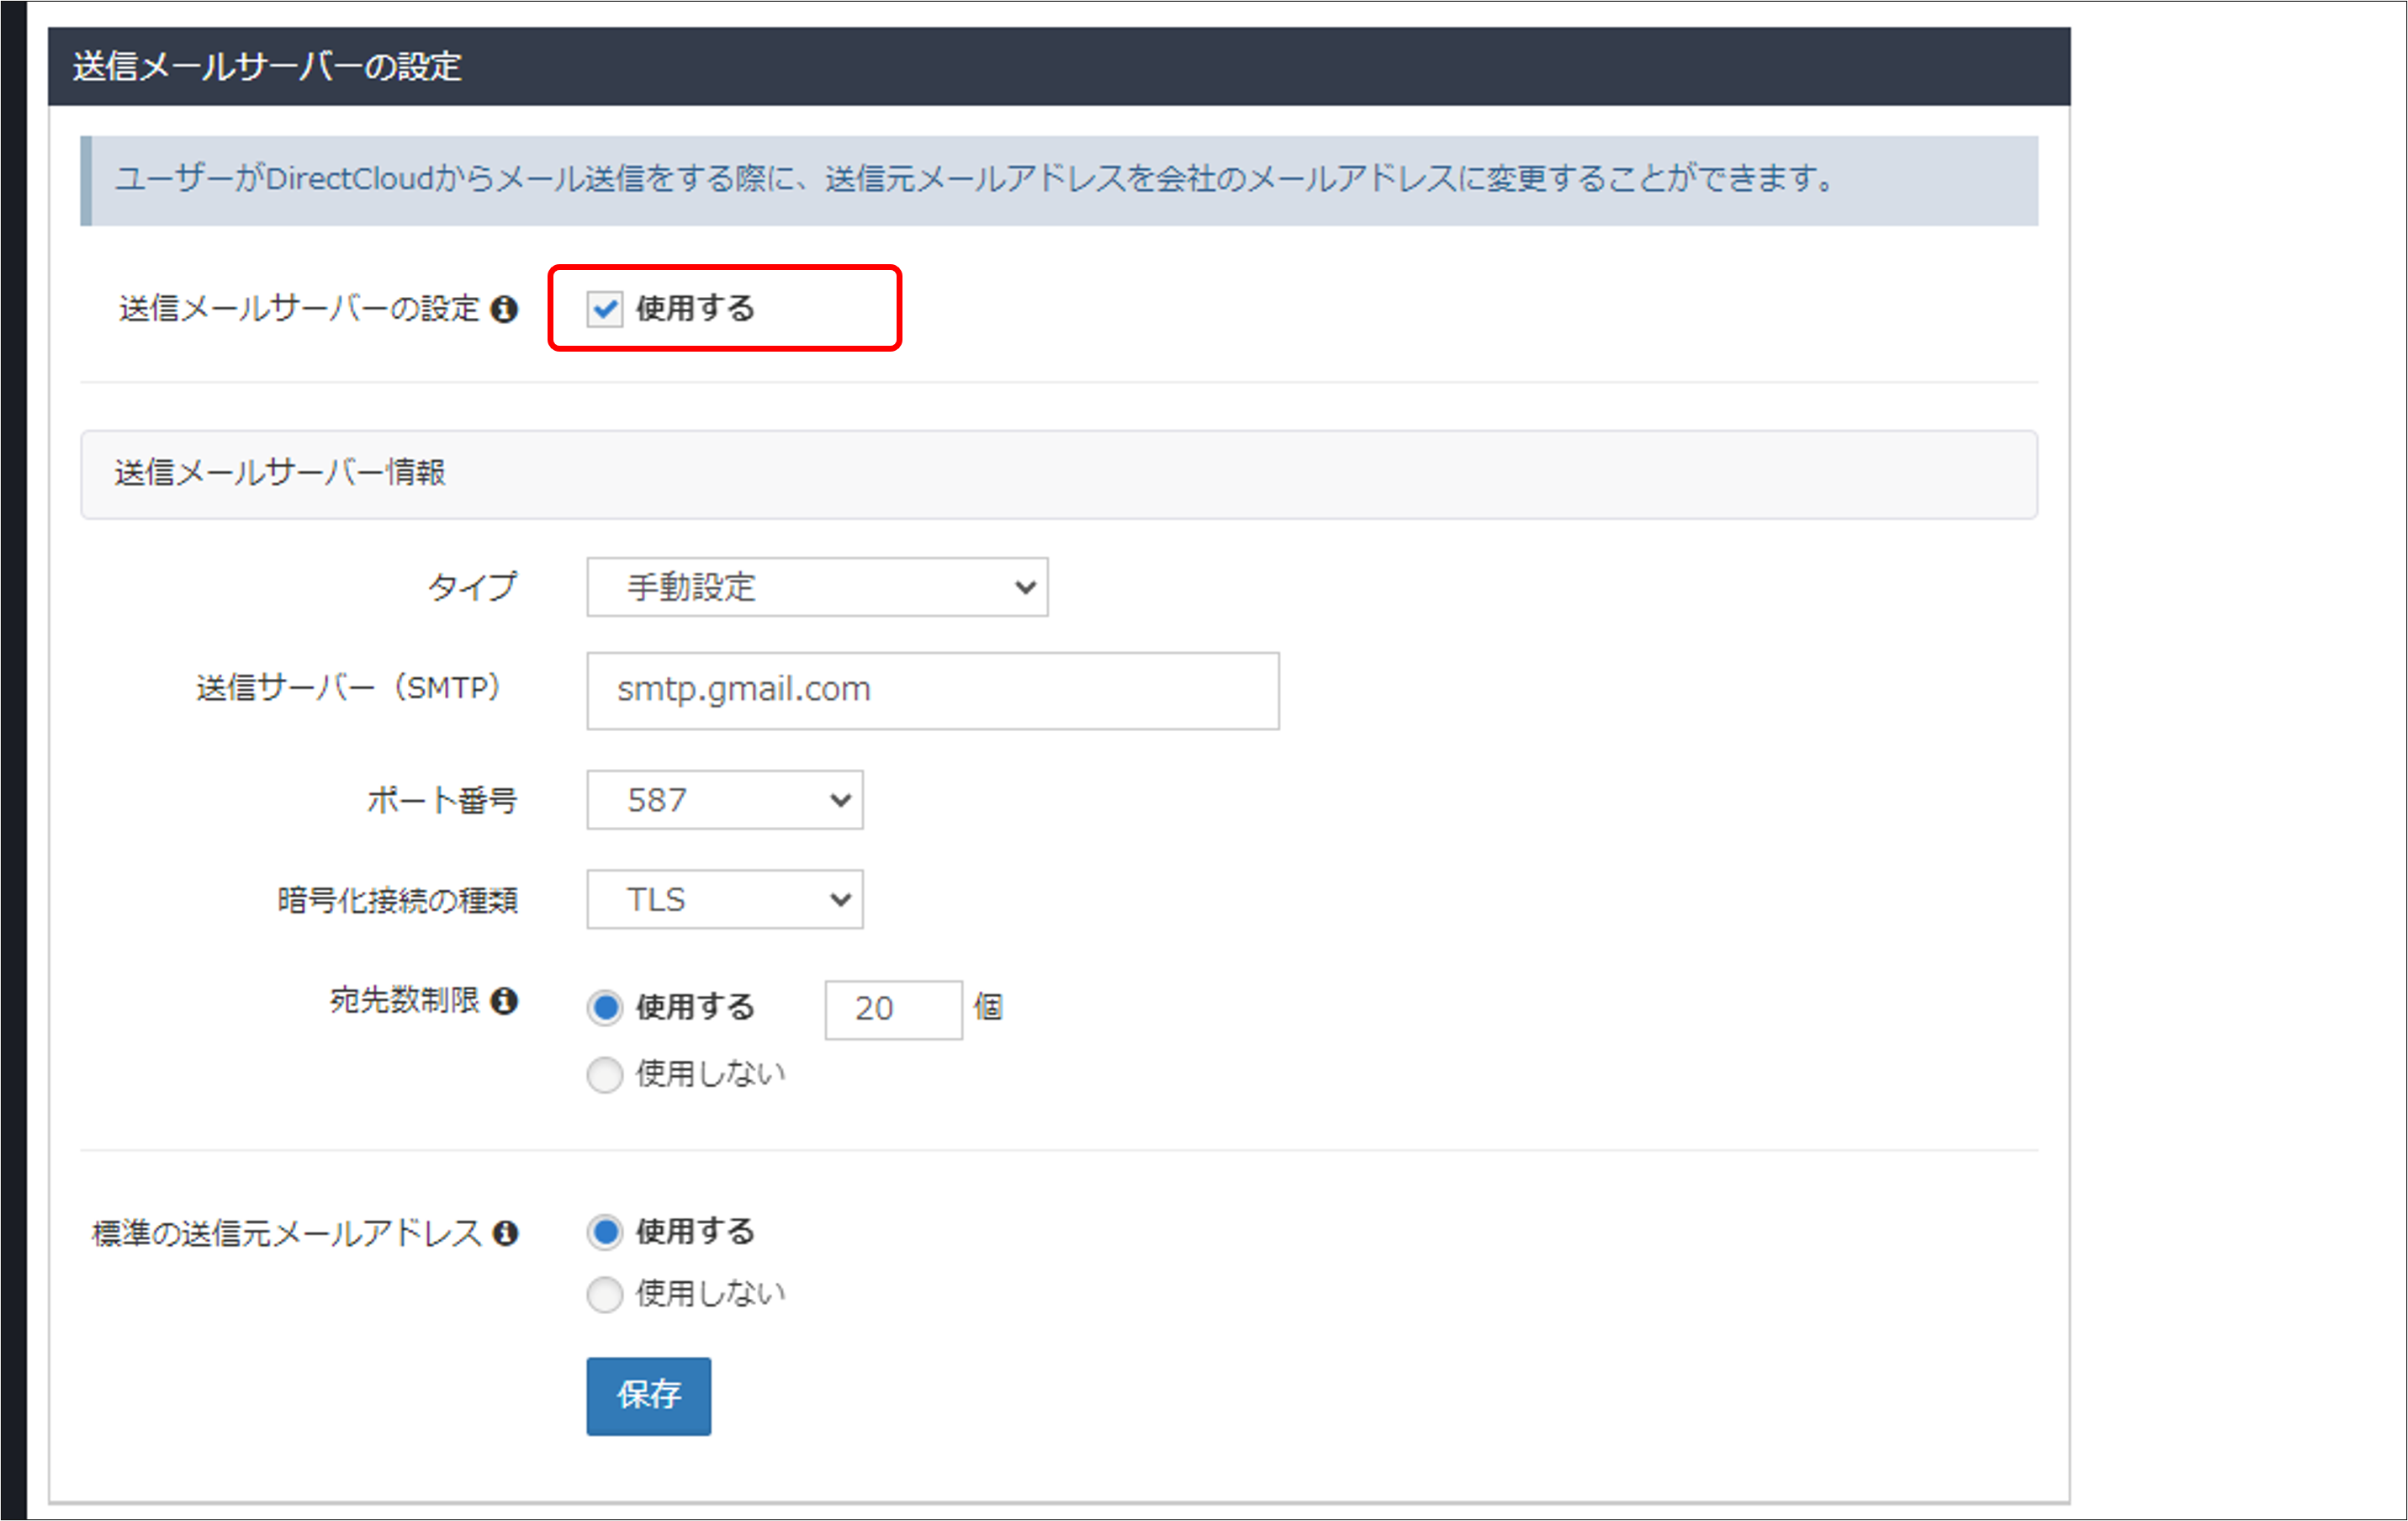Click the info icon beside 標準の送信元メールアドレス
The width and height of the screenshot is (2408, 1521).
[x=508, y=1233]
